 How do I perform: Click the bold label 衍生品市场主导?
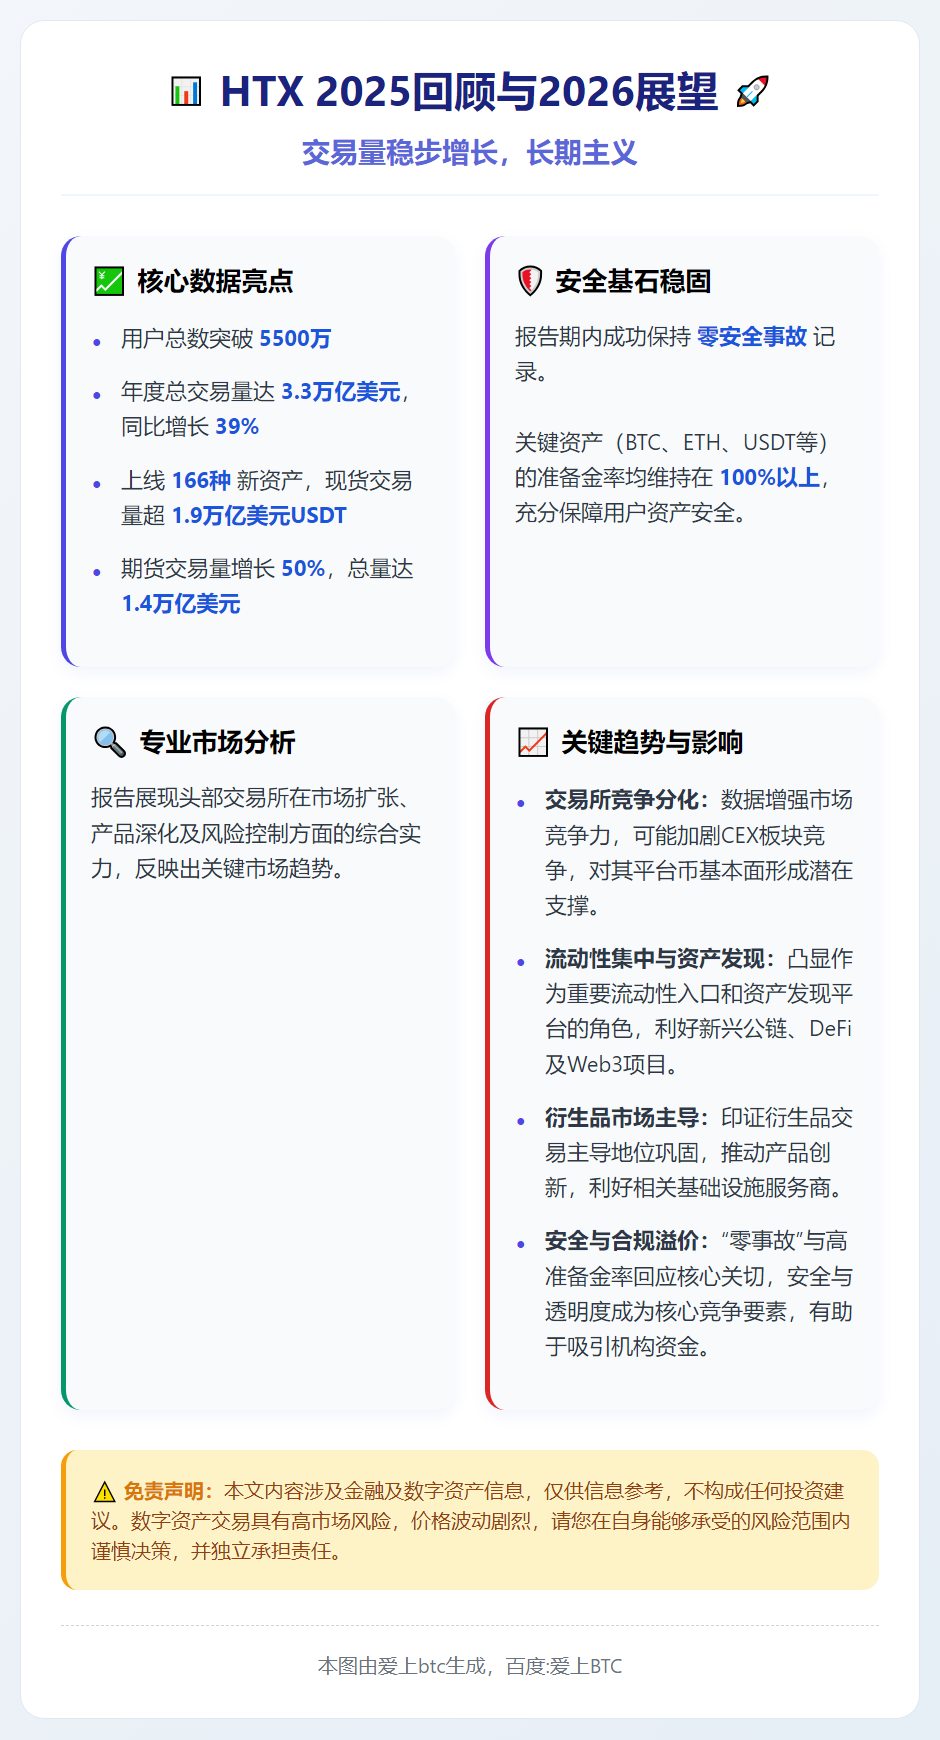pyautogui.click(x=621, y=1118)
